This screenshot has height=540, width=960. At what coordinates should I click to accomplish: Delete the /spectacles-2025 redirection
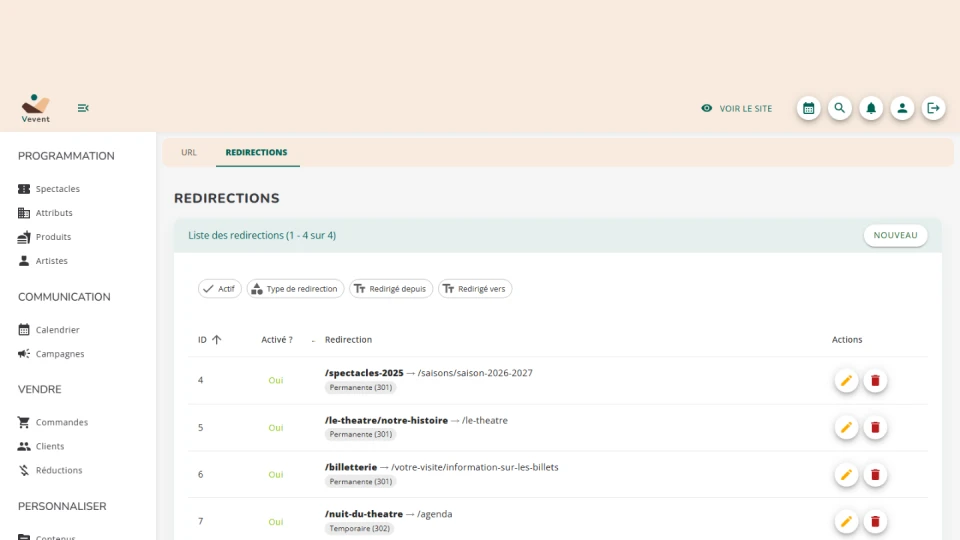coord(876,381)
